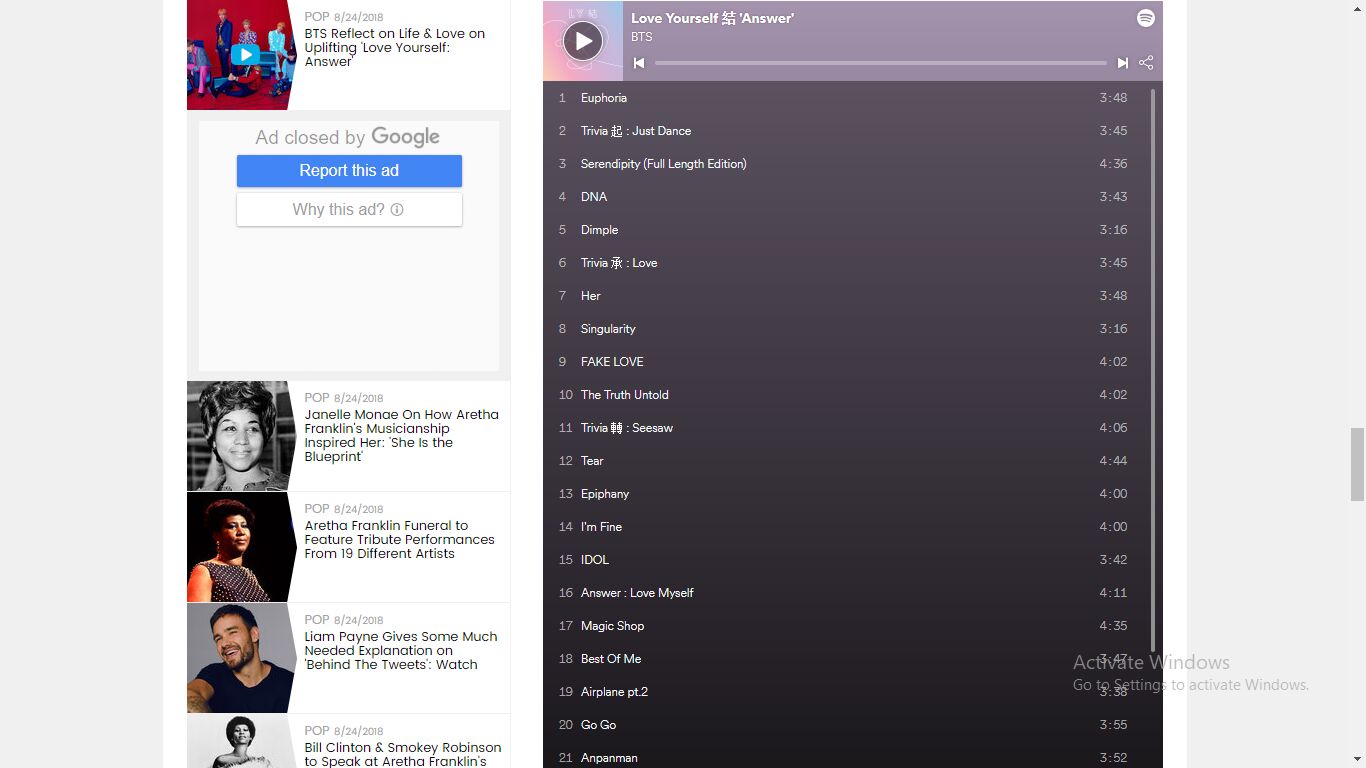Open the Janelle Monae on Aretha Franklin article
Viewport: 1366px width, 768px height.
(x=402, y=435)
